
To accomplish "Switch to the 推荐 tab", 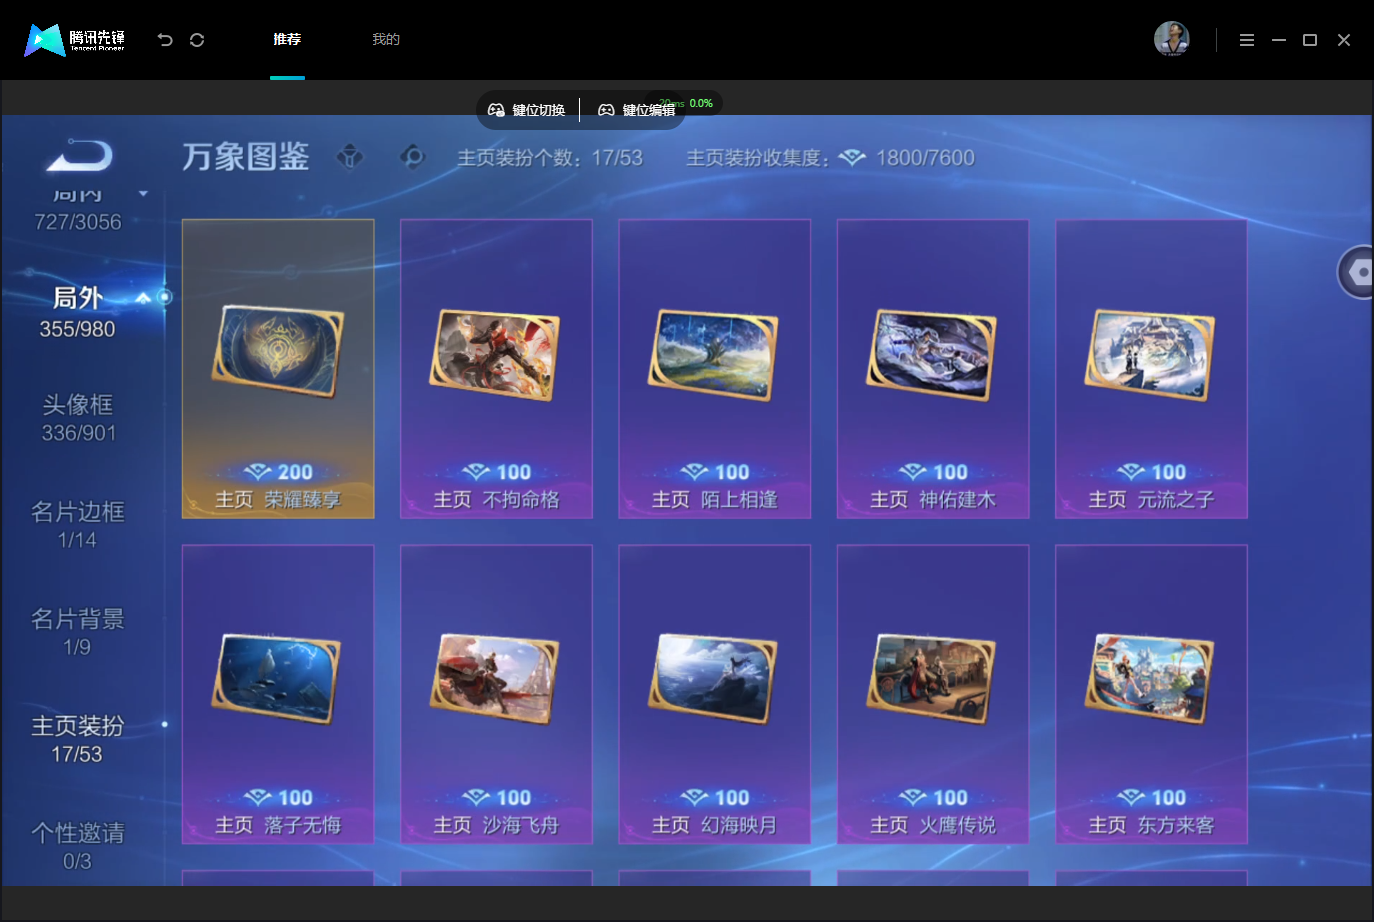I will (287, 40).
